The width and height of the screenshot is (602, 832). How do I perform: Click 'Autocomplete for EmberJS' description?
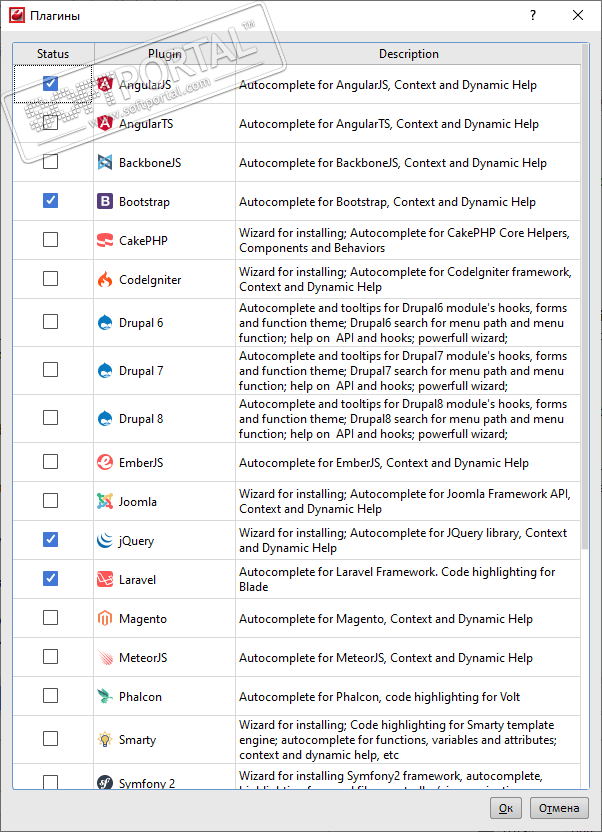pyautogui.click(x=384, y=463)
